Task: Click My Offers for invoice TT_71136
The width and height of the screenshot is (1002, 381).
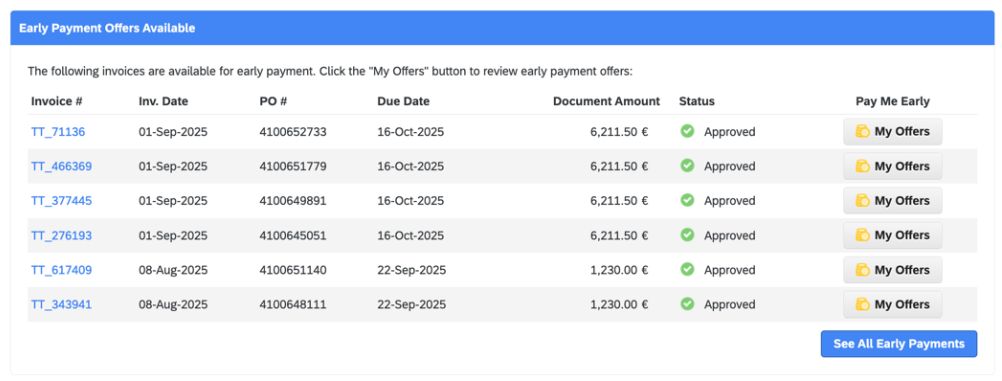Action: [x=893, y=132]
